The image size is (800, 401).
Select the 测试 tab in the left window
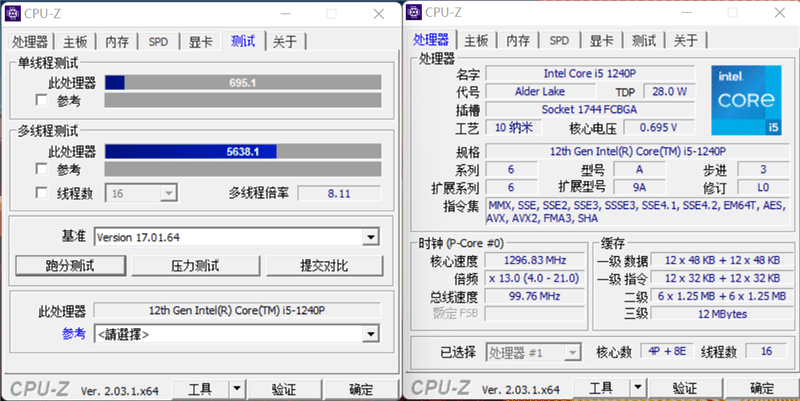pyautogui.click(x=243, y=41)
